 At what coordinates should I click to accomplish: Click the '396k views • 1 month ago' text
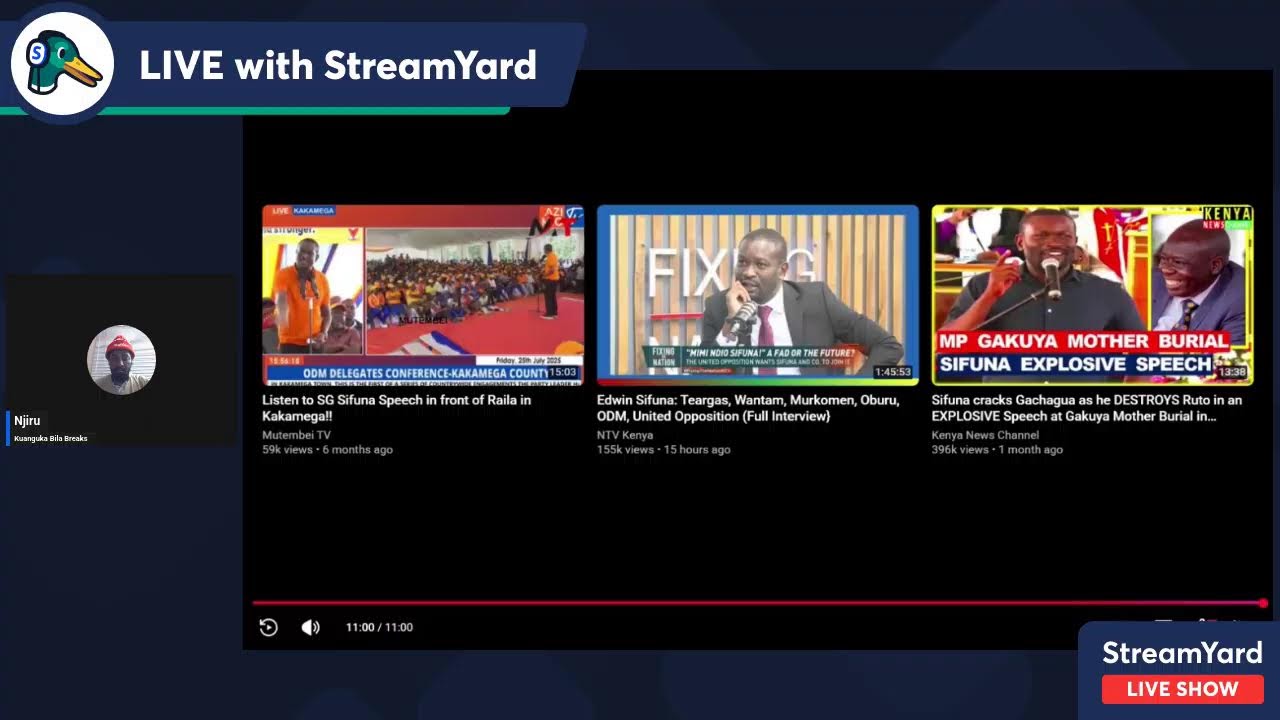997,450
